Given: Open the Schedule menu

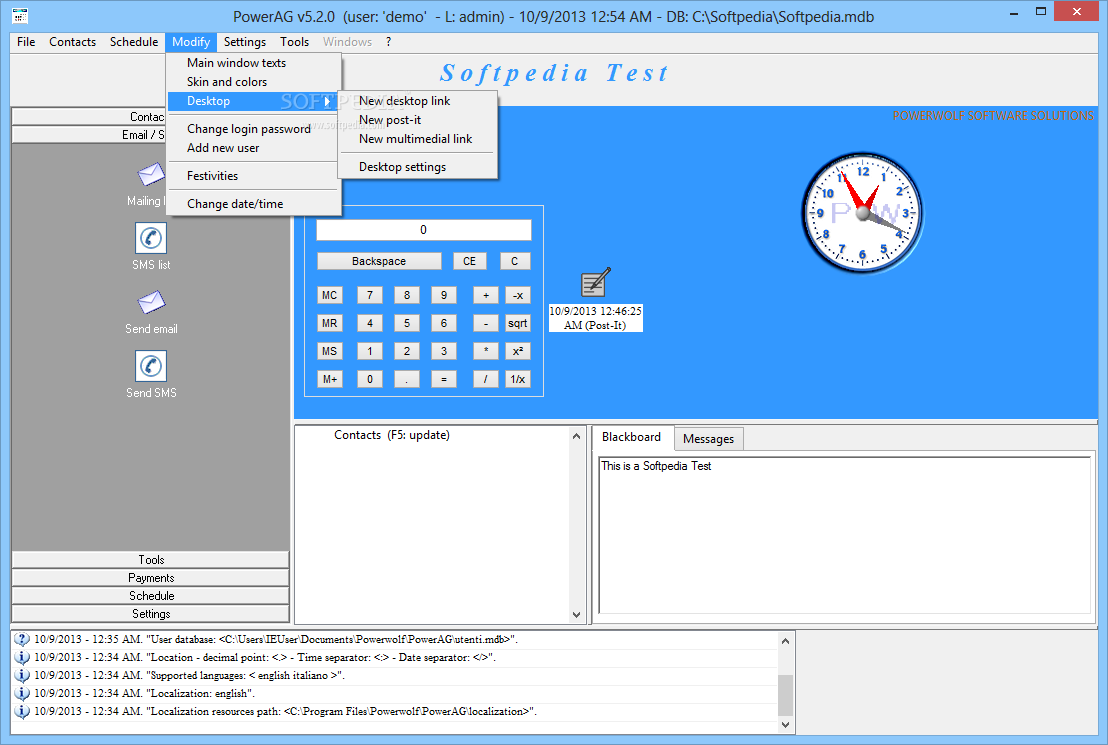Looking at the screenshot, I should click(x=134, y=42).
